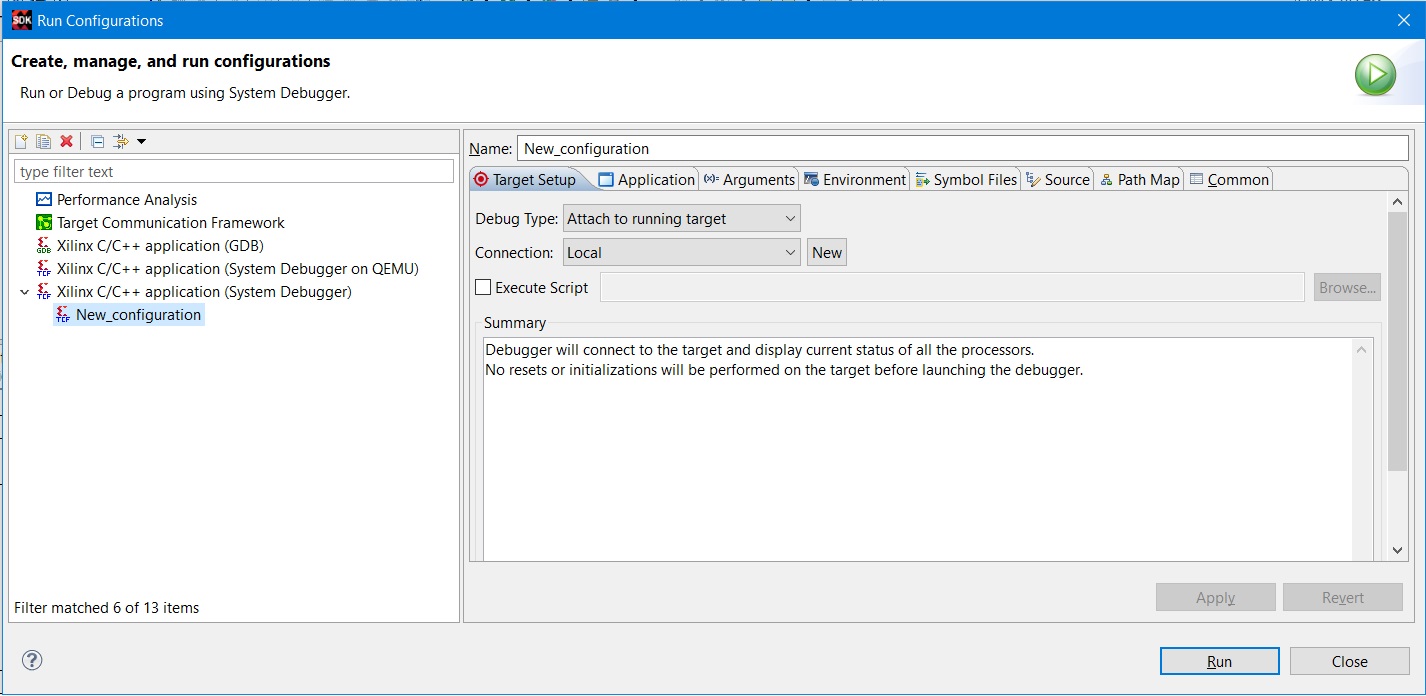
Task: Select Xilinx C/C++ application (GDB)
Action: [x=160, y=246]
